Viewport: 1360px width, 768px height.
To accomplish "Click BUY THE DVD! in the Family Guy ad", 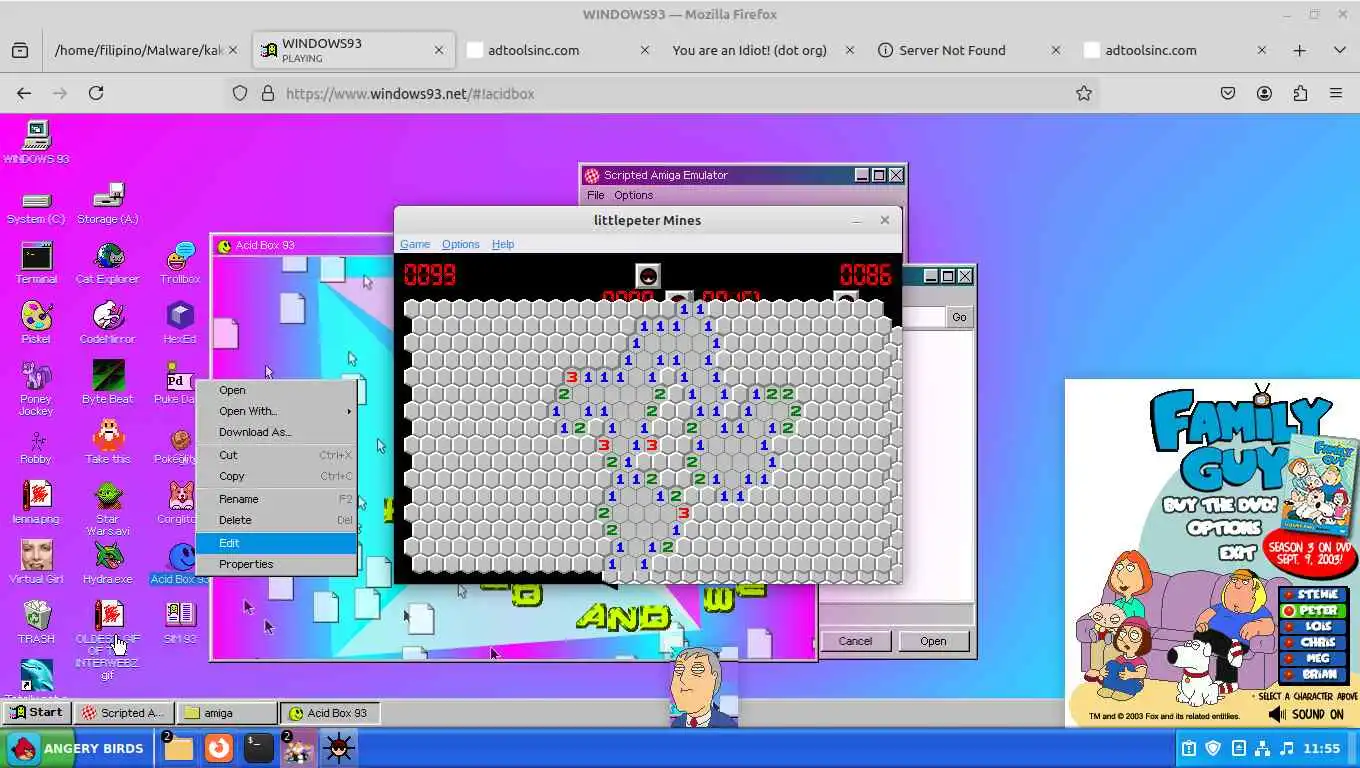I will tap(1220, 505).
